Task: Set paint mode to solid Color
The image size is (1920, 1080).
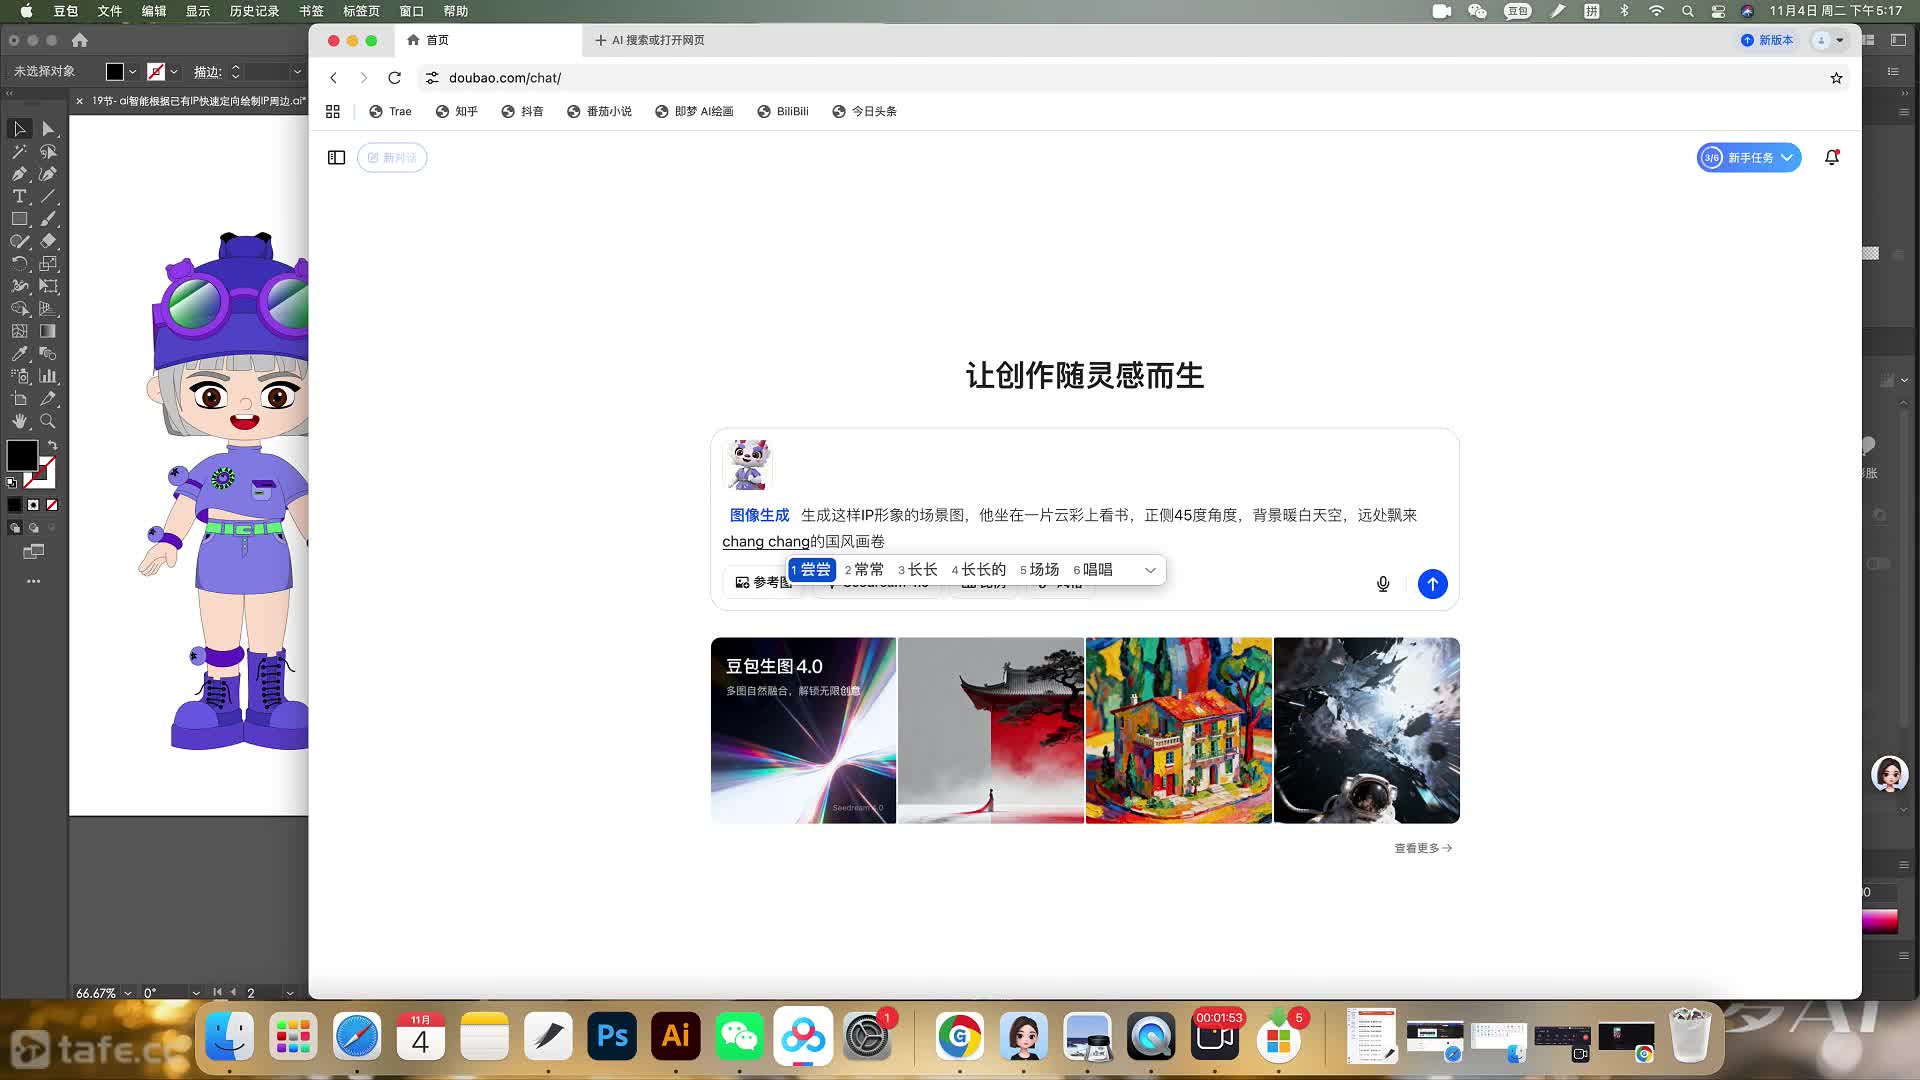Action: (14, 505)
